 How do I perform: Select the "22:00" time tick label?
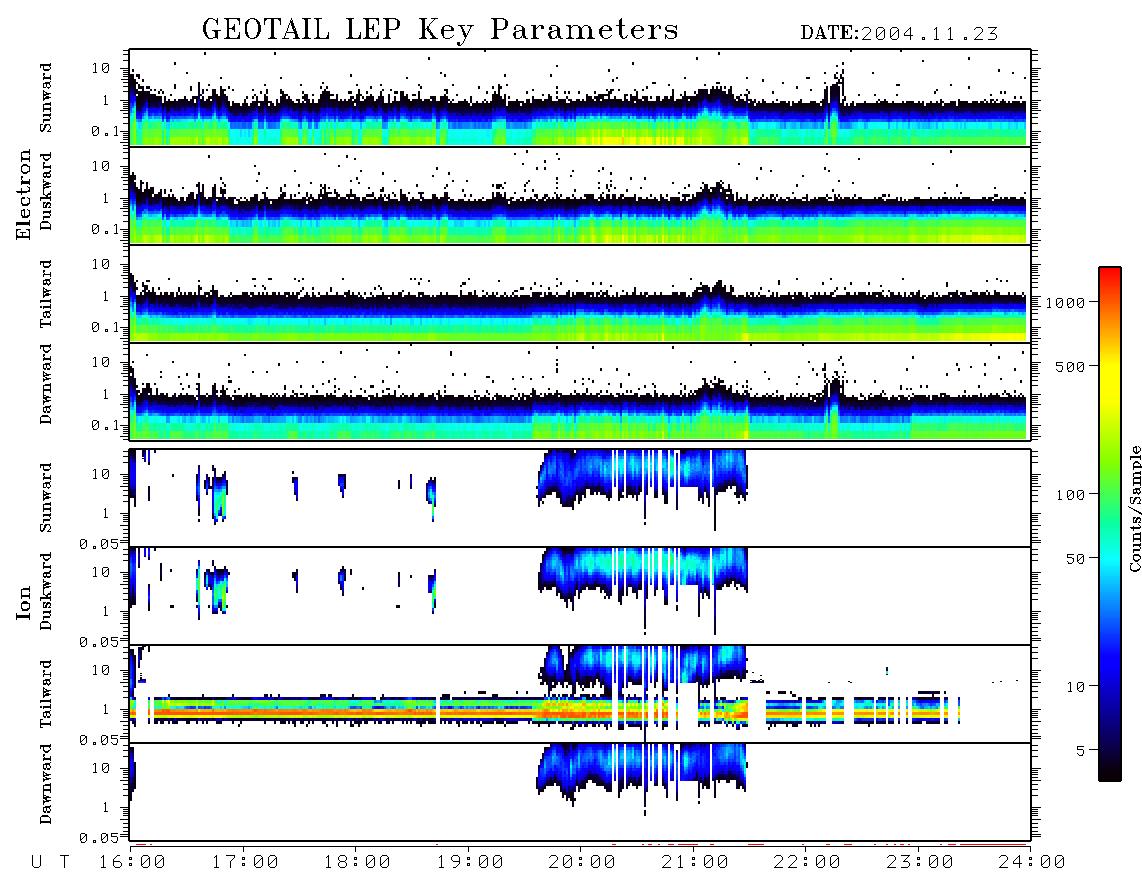click(x=807, y=863)
